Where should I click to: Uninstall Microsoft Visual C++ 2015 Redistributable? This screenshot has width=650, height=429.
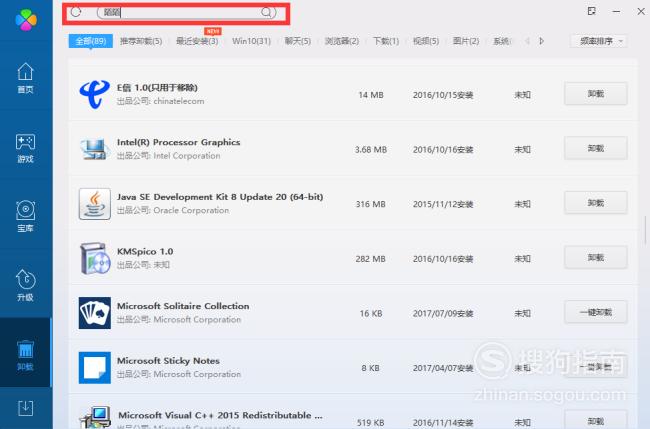tap(596, 420)
